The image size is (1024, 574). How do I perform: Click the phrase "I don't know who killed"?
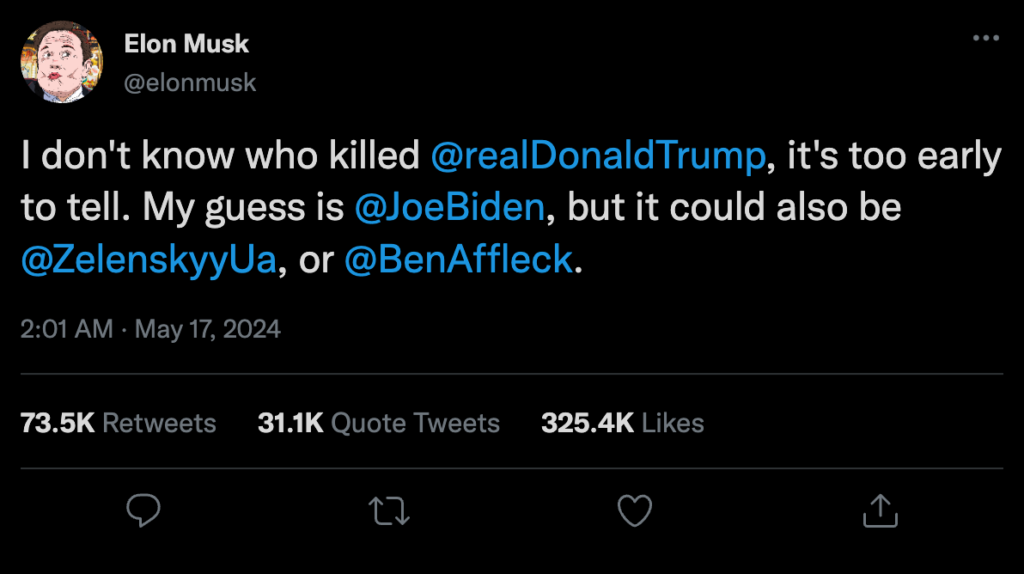(220, 155)
